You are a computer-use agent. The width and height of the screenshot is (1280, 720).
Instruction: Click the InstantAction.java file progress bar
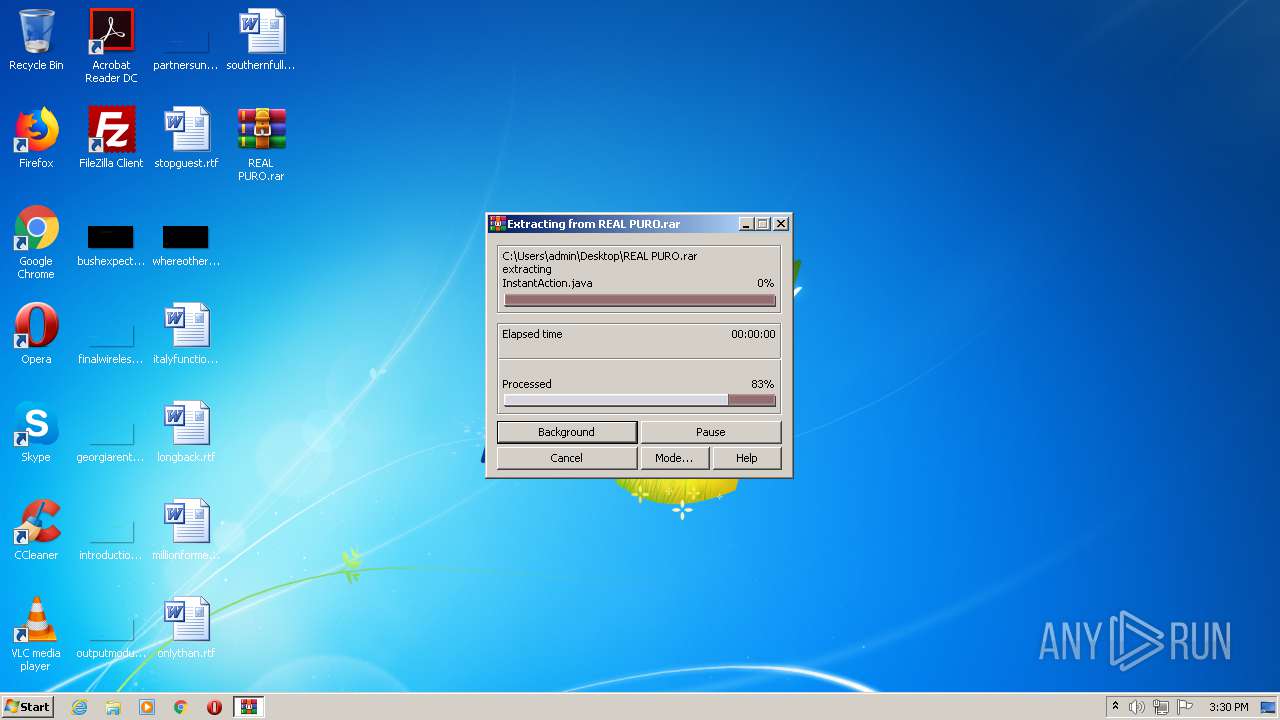[x=639, y=300]
